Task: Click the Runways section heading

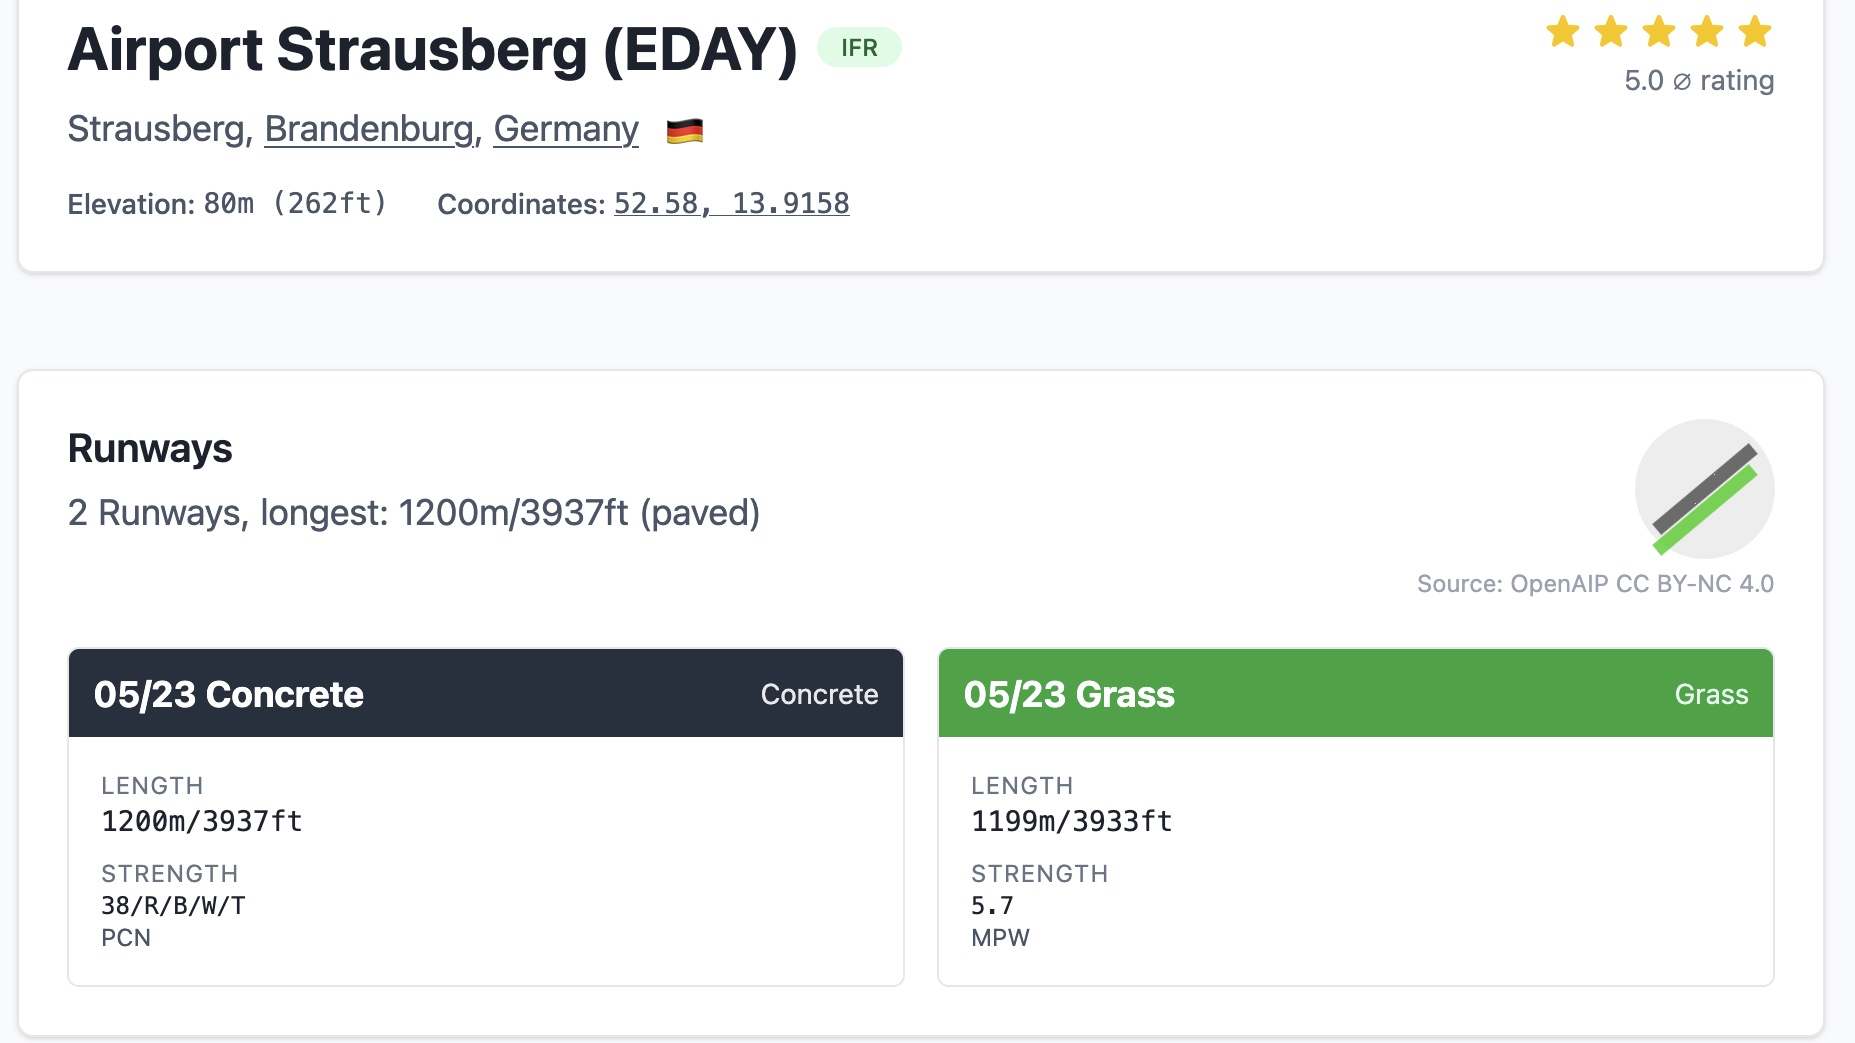Action: click(x=150, y=449)
